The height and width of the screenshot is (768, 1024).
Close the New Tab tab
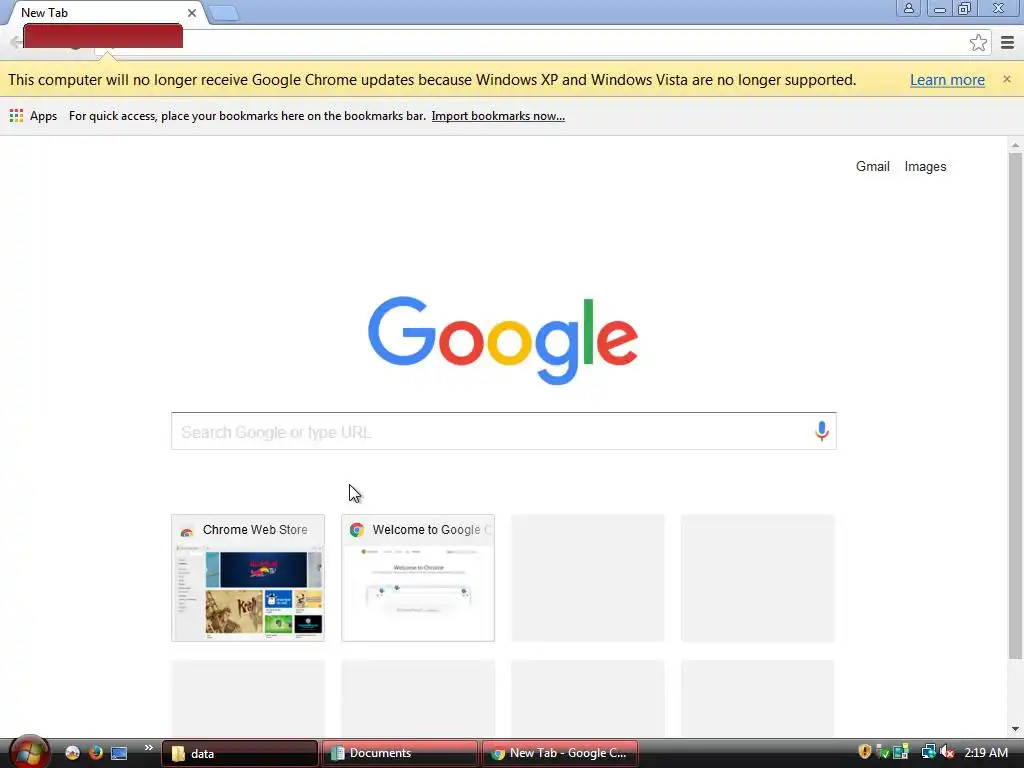coord(191,13)
